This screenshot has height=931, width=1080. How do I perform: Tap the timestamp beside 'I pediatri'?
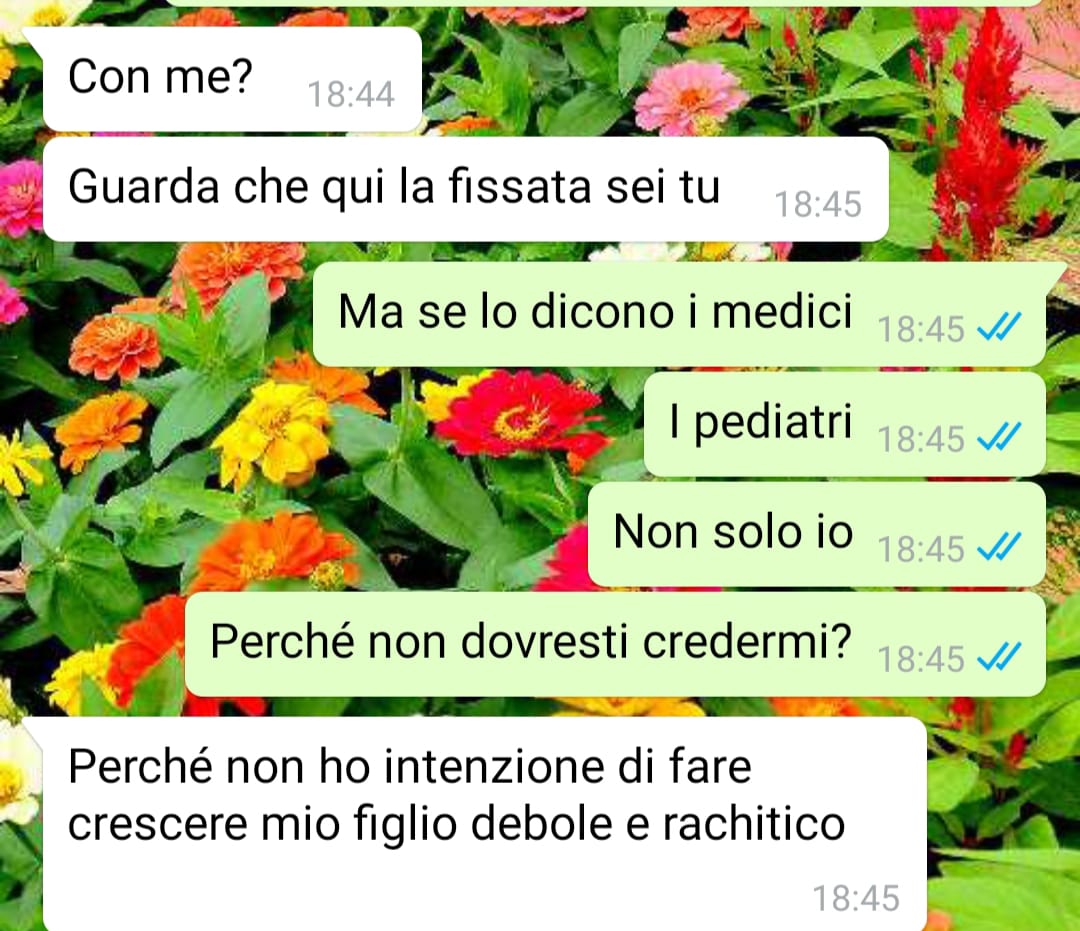(920, 439)
